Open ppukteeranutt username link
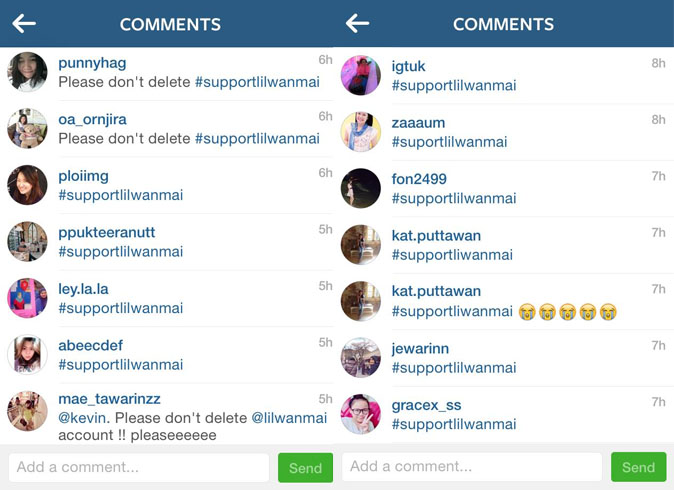Viewport: 674px width, 490px height. click(x=107, y=232)
